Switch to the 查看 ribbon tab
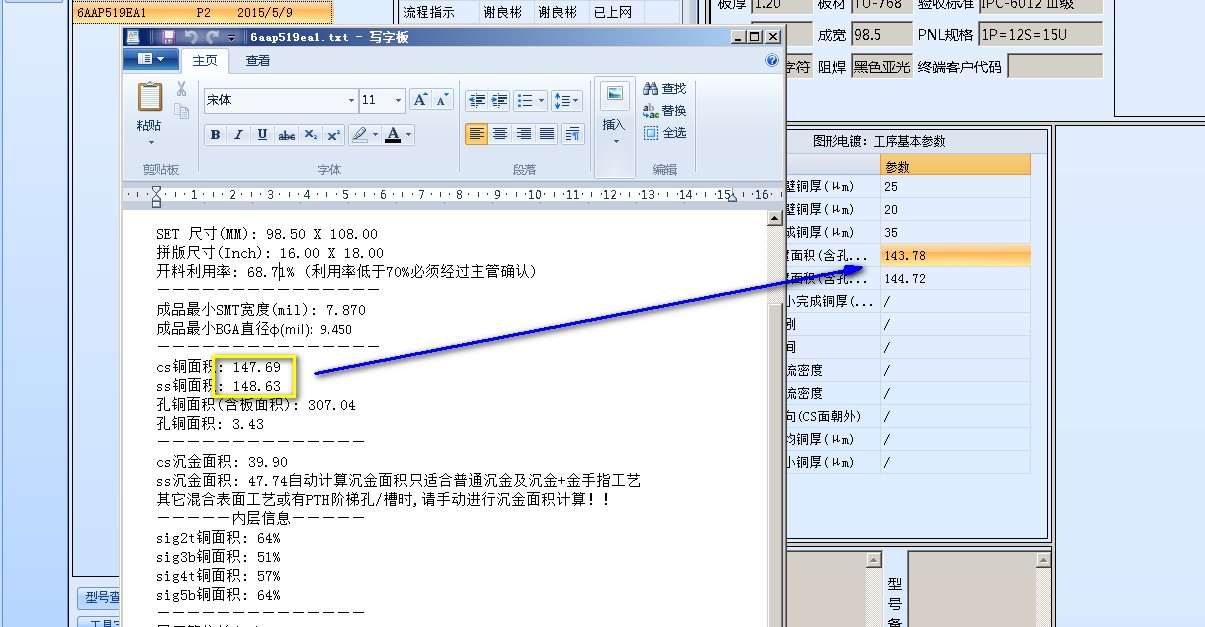Viewport: 1205px width, 627px height. click(x=258, y=60)
